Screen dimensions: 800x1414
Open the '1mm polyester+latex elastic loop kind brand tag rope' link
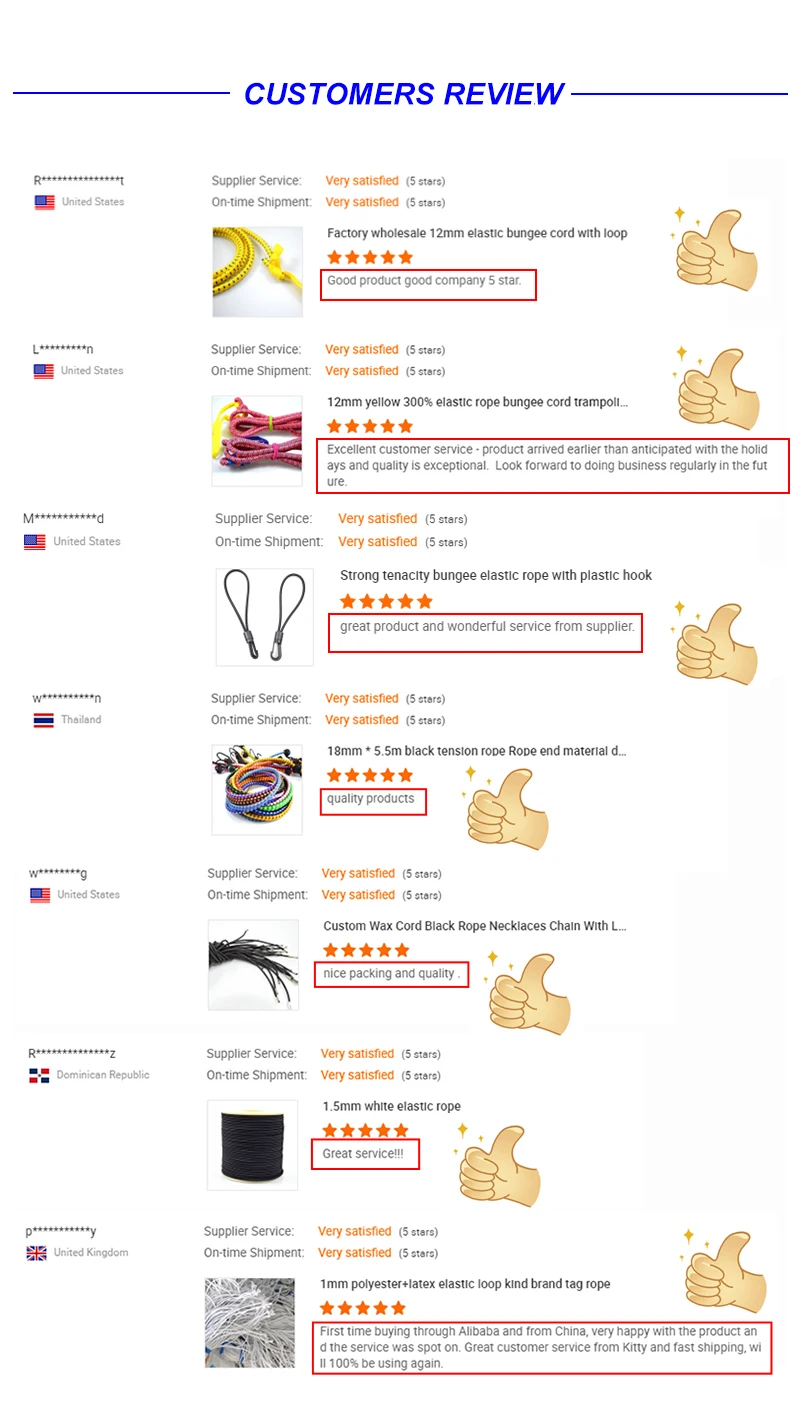pos(465,1284)
